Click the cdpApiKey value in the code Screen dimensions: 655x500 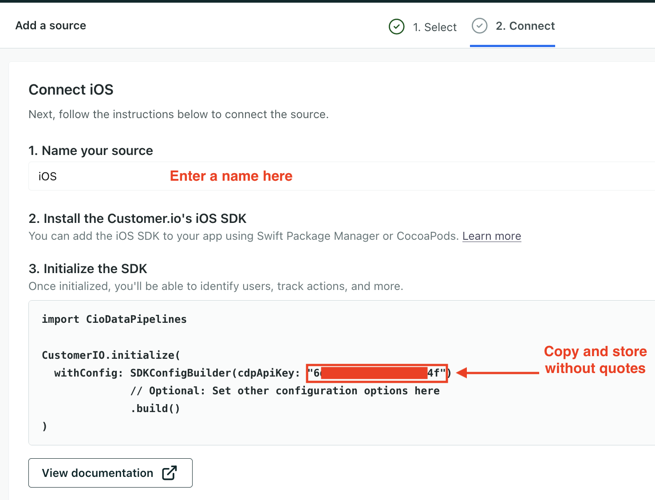coord(377,373)
